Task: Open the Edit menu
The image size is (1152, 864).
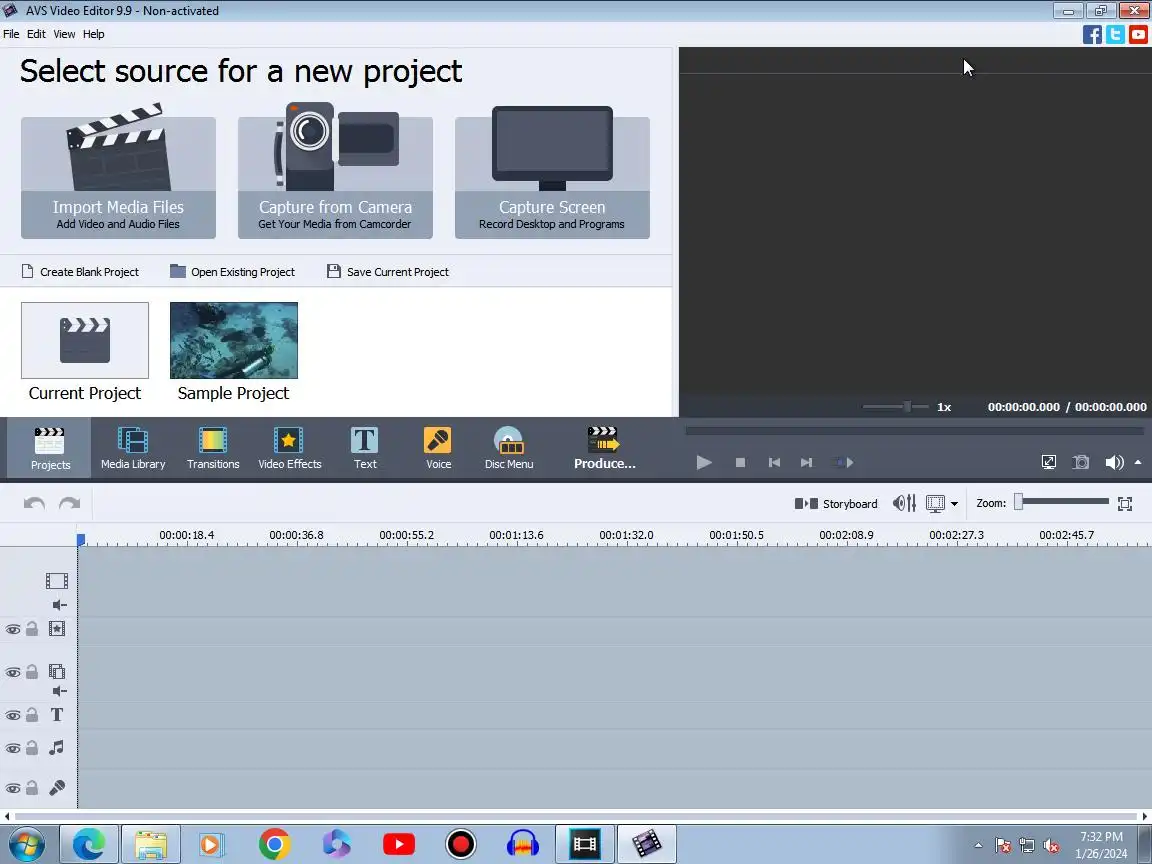Action: pyautogui.click(x=36, y=34)
